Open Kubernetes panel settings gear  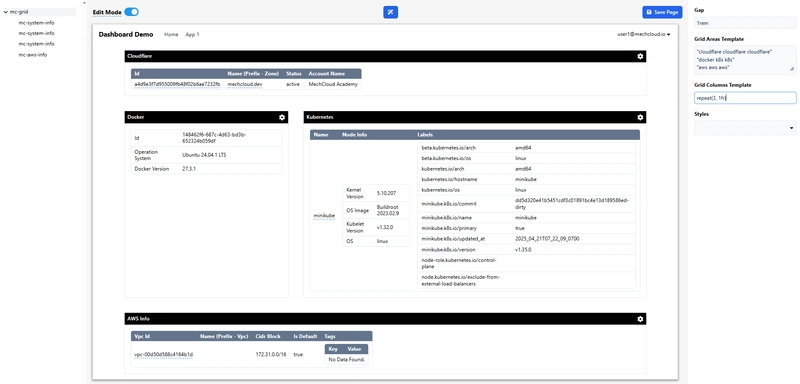click(640, 117)
